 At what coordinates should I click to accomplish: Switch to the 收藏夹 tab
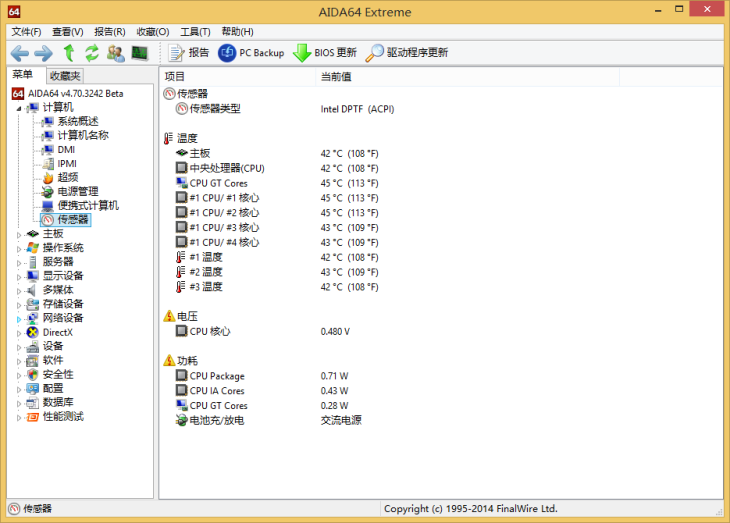[x=65, y=75]
